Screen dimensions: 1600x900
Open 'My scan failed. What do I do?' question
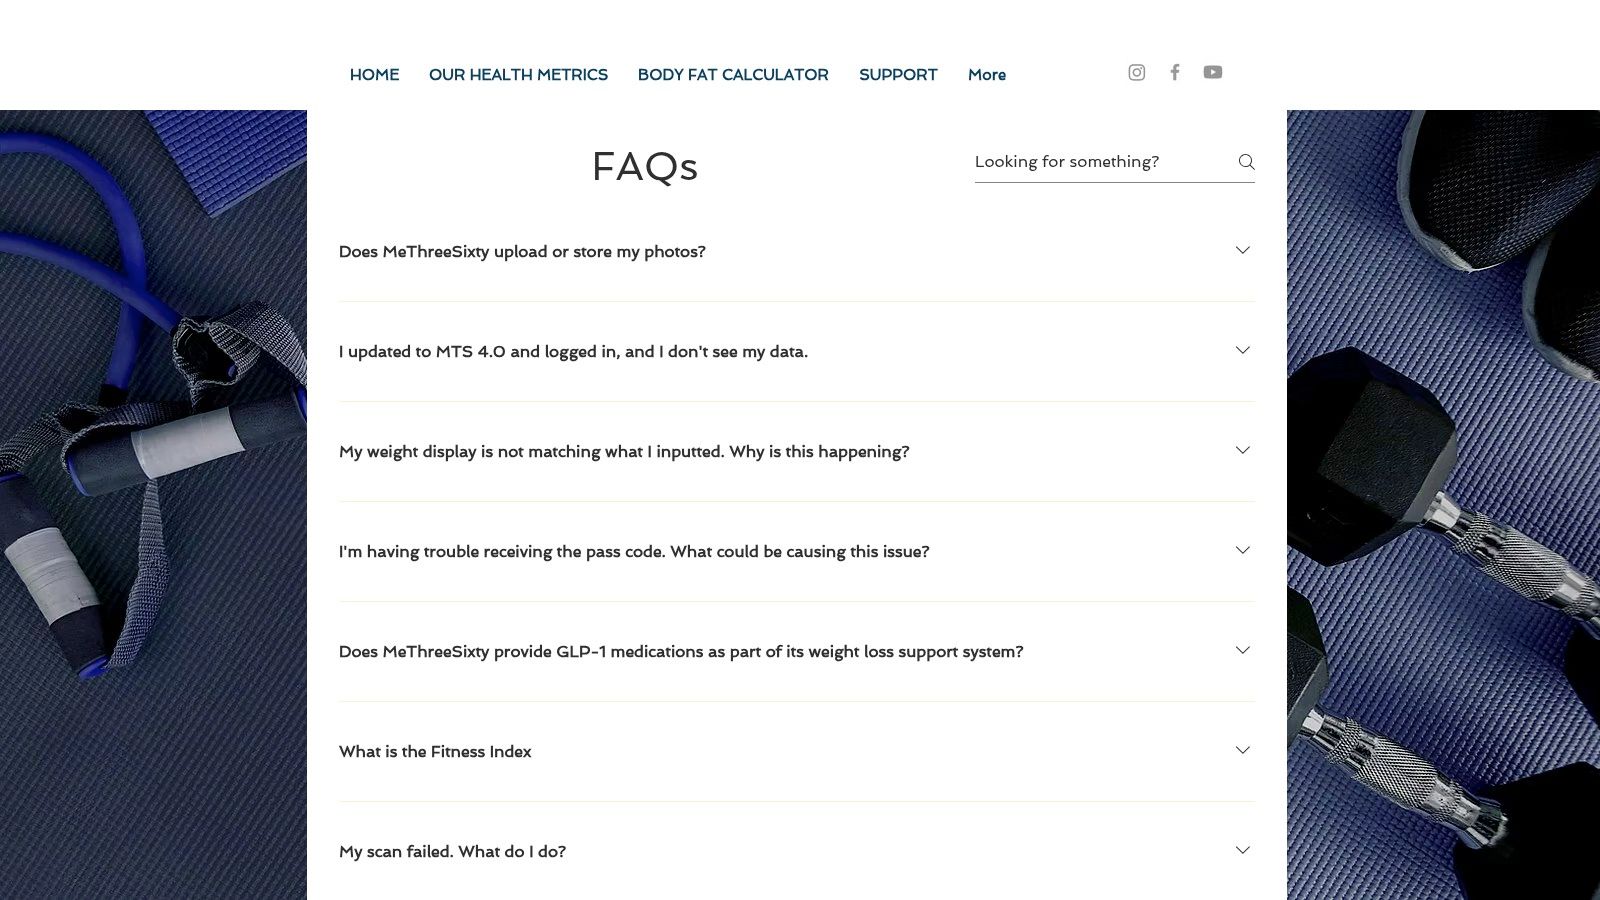point(452,852)
